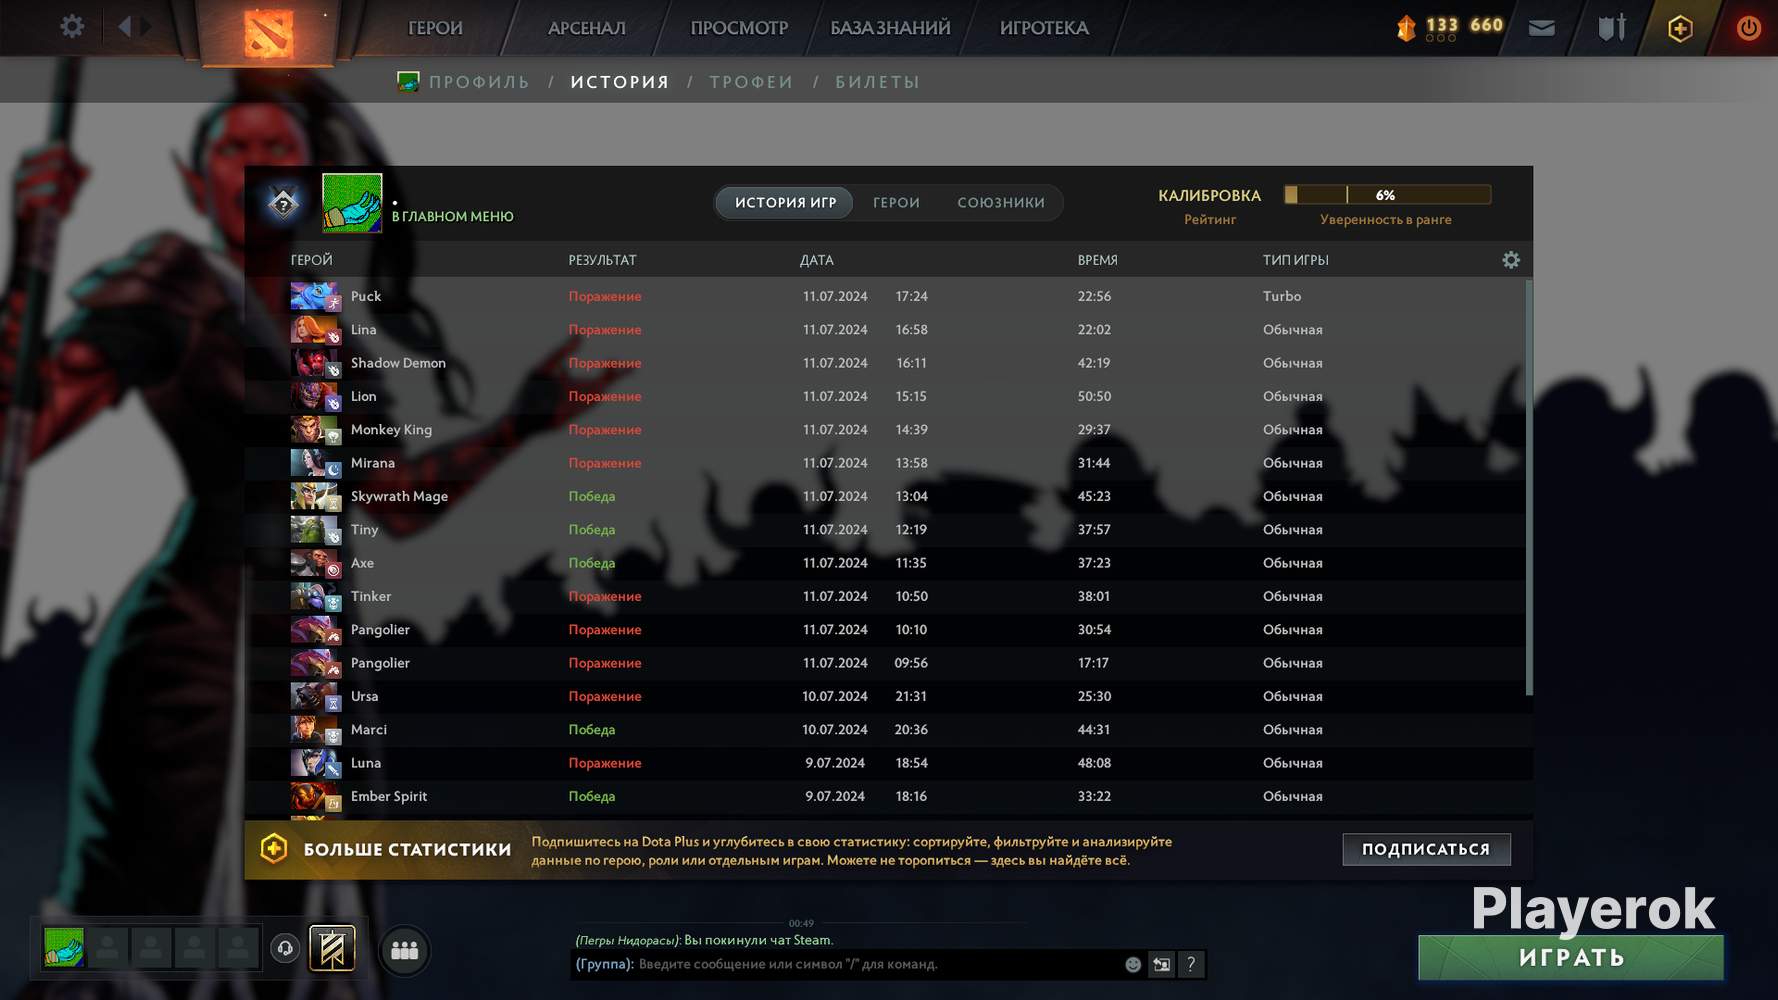This screenshot has height=1000, width=1778.
Task: Click the chat pop-out window icon
Action: 1161,964
